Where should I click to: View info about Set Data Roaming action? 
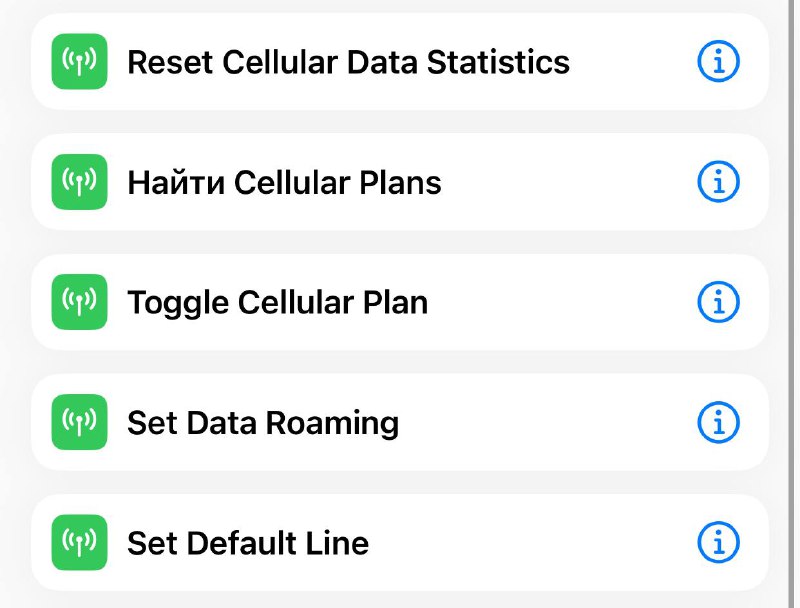click(x=718, y=422)
